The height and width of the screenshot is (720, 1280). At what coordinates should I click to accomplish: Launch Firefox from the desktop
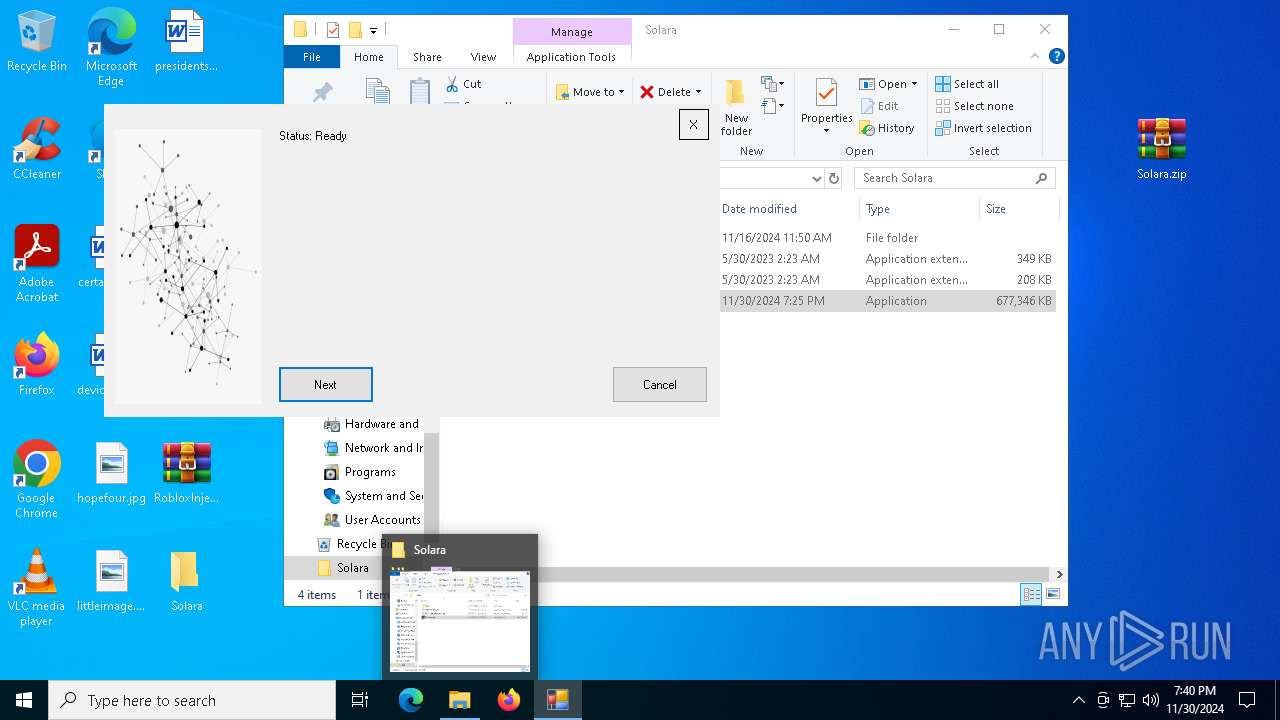pyautogui.click(x=37, y=365)
